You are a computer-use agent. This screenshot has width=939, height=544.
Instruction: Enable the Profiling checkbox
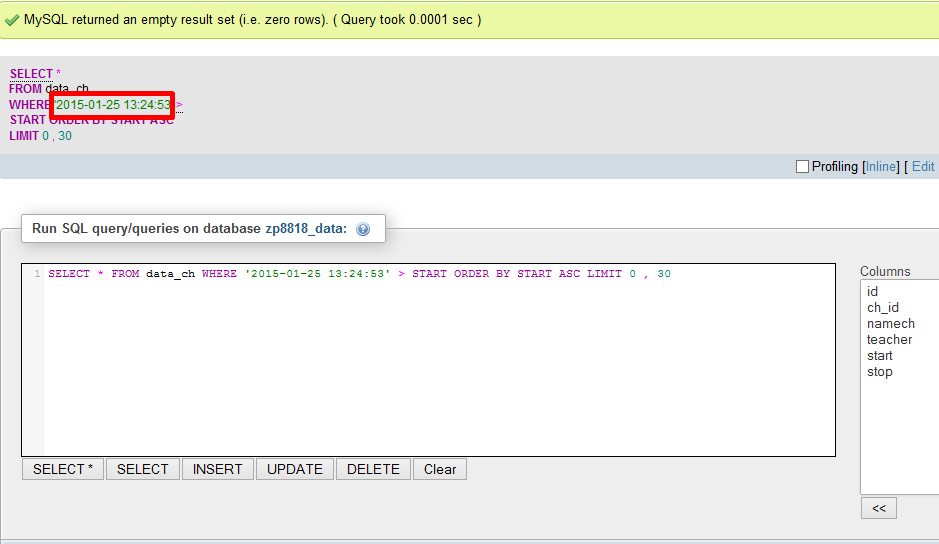[802, 167]
